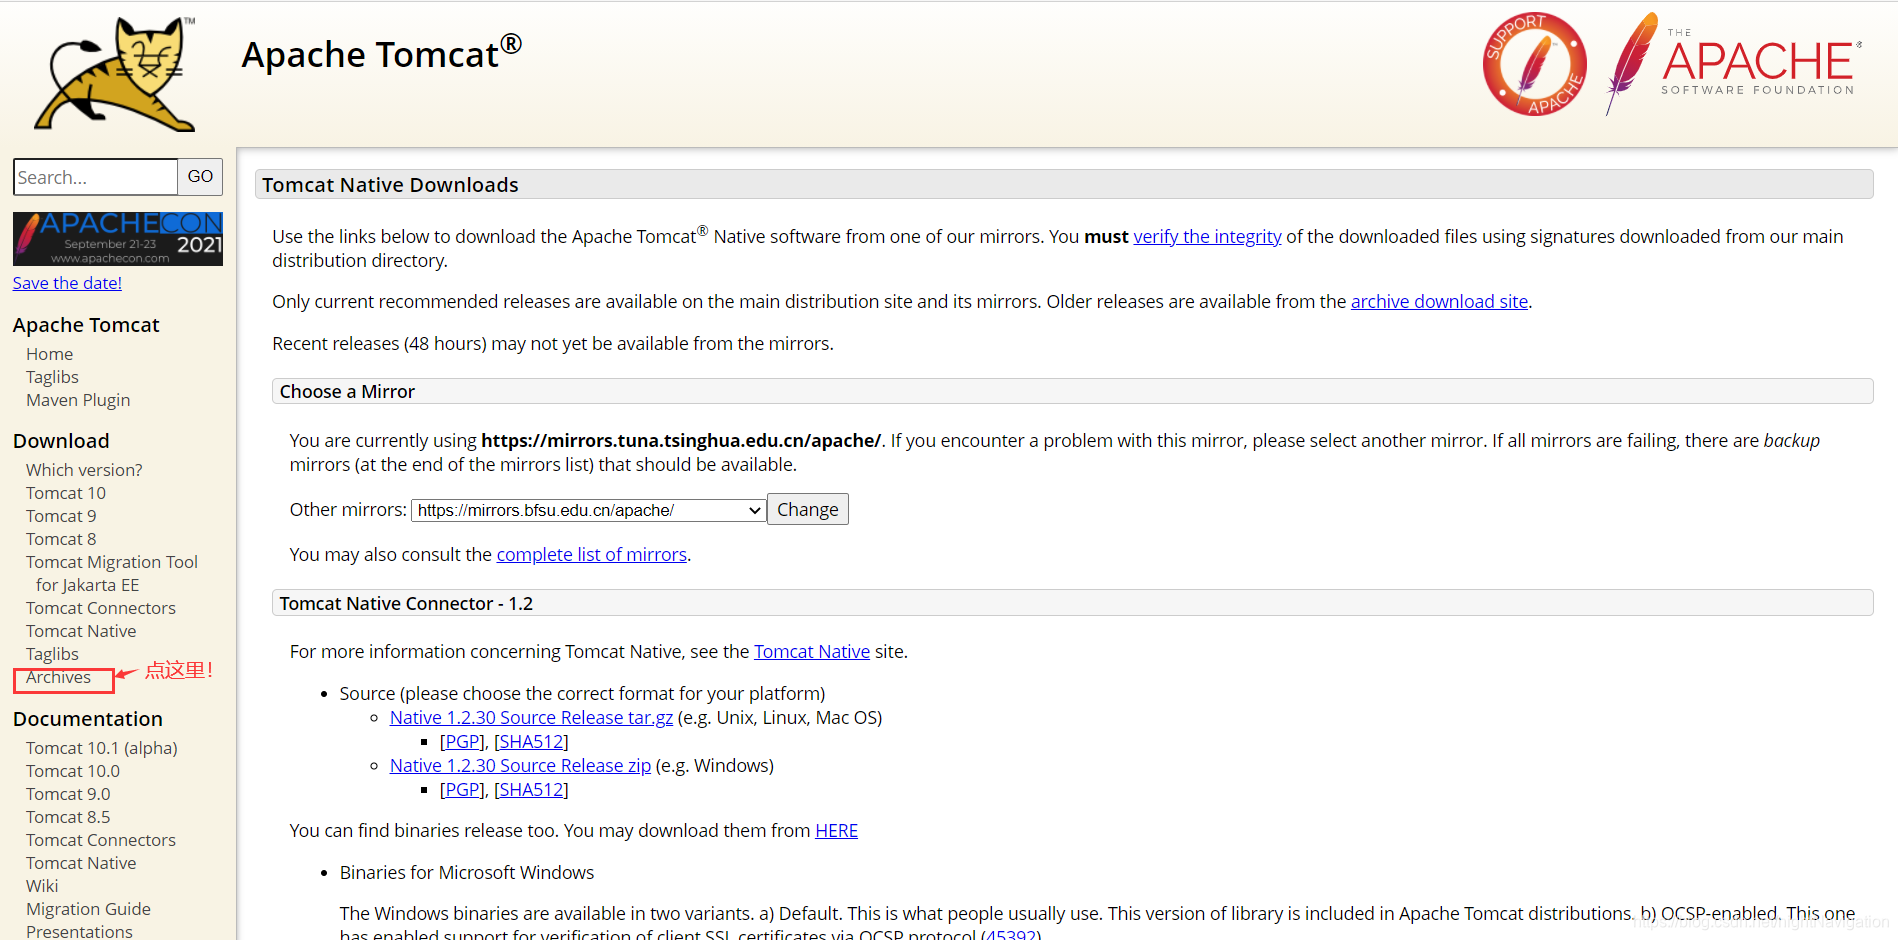Open SHA512 checksum for tar.gz release
Image resolution: width=1898 pixels, height=940 pixels.
[x=531, y=742]
